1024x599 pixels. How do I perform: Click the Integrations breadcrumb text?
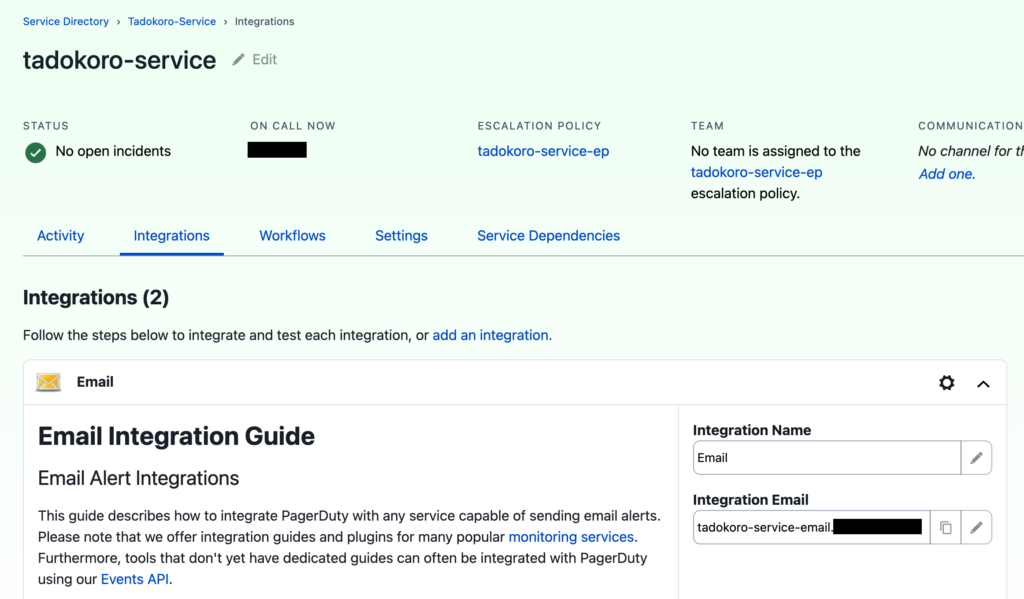[264, 22]
